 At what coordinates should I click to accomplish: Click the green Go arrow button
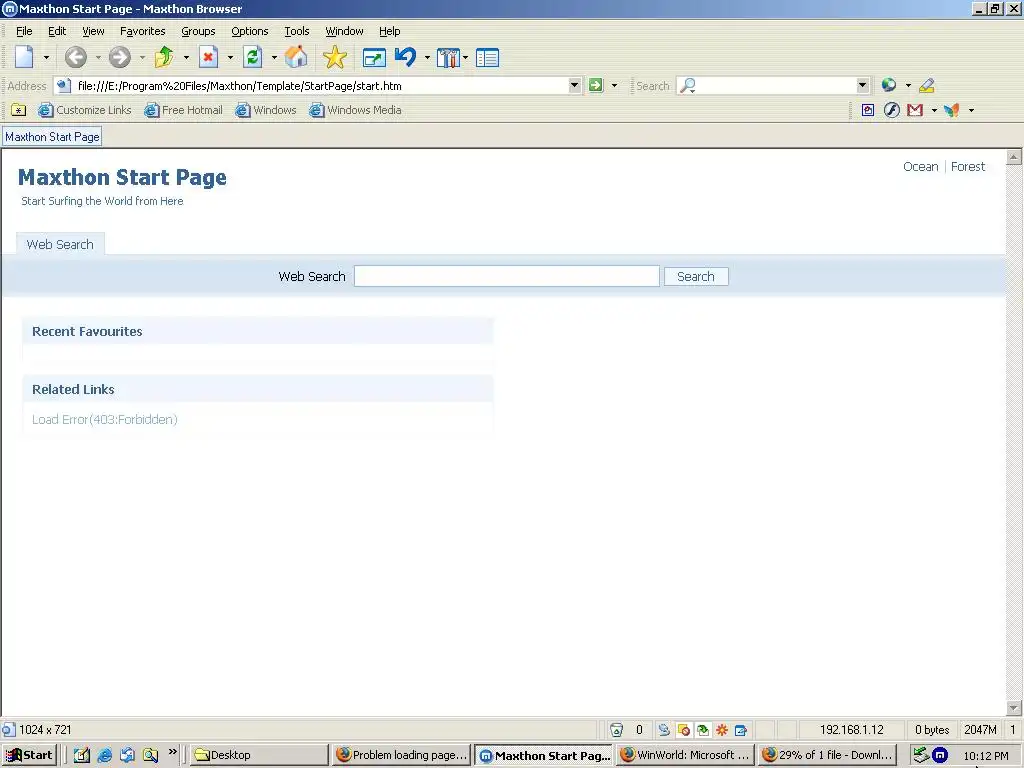pyautogui.click(x=596, y=85)
